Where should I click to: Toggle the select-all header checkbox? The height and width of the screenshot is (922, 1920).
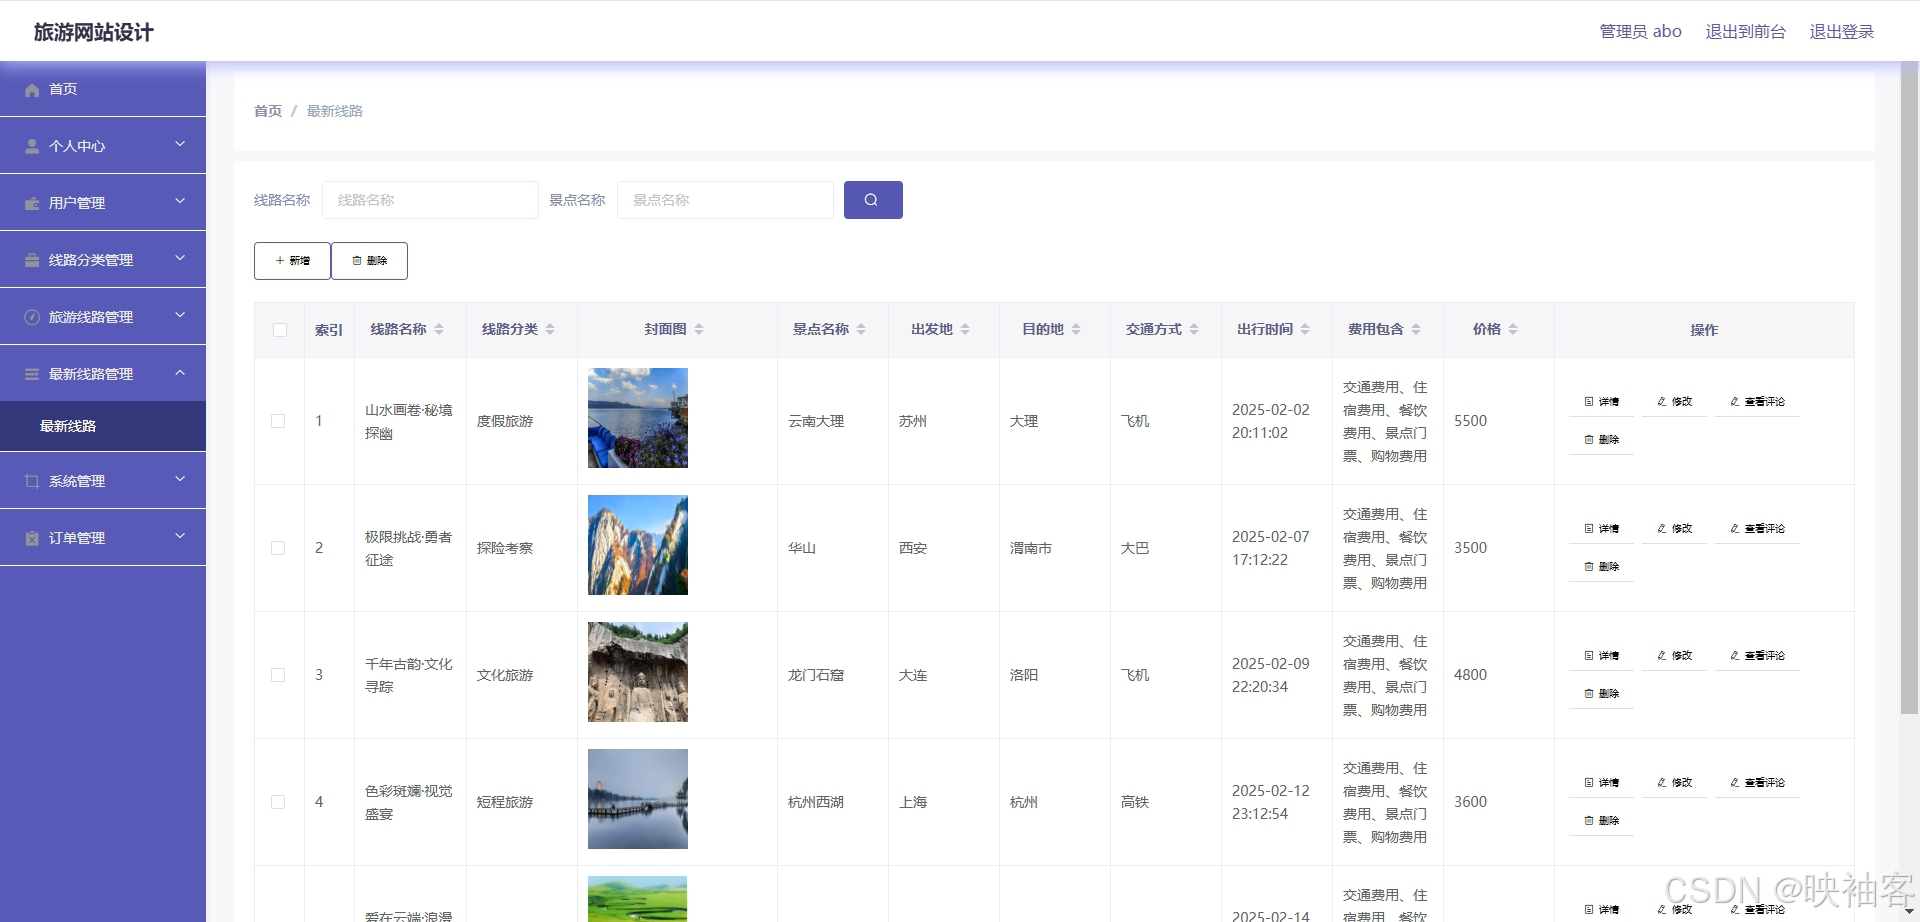pos(279,330)
